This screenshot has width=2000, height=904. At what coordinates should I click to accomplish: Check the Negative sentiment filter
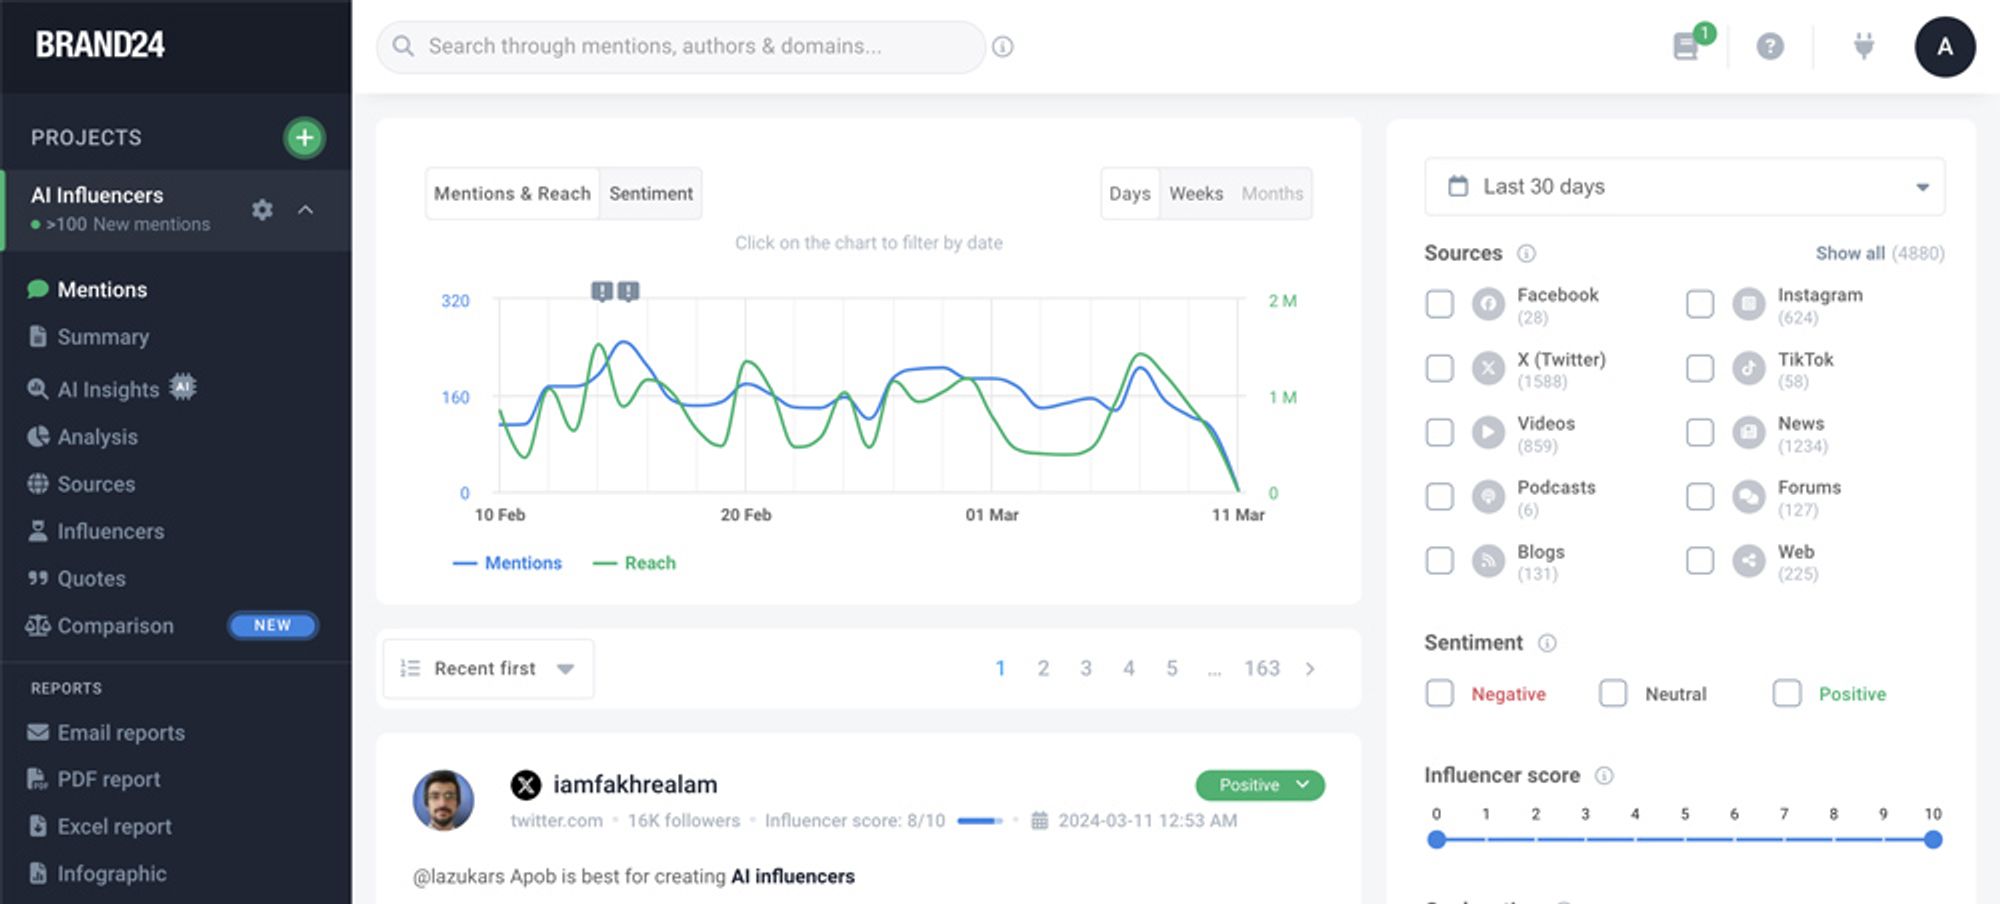(x=1440, y=693)
